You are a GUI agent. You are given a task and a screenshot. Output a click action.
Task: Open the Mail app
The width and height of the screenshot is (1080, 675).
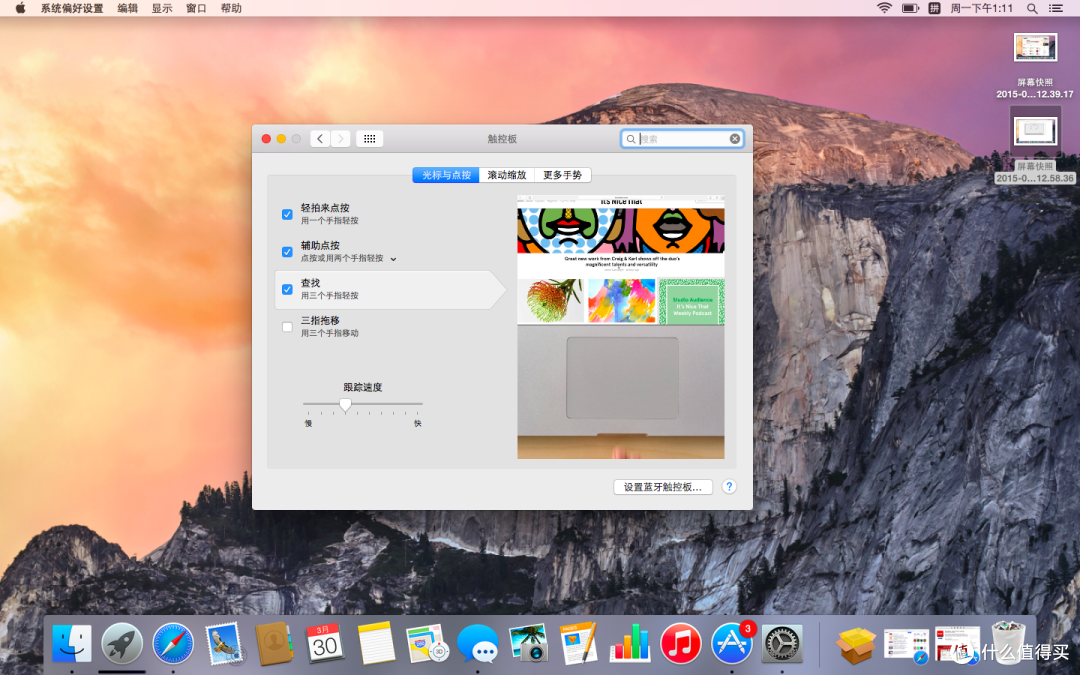click(224, 643)
